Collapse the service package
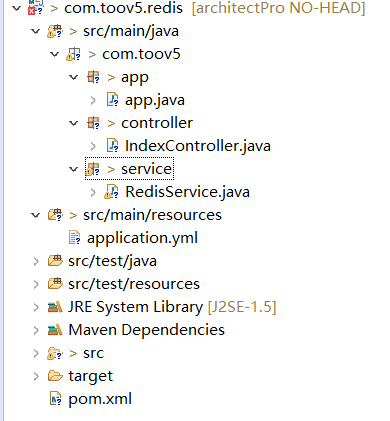Viewport: 390px width, 421px height. [x=73, y=169]
